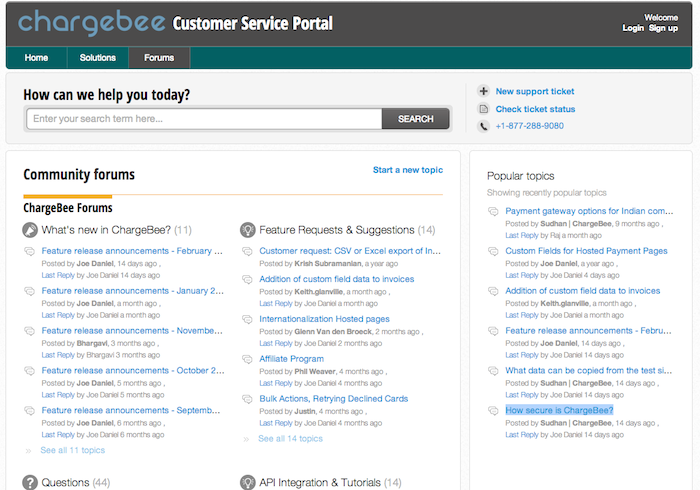Click the +1-877-288-9080 phone number
The width and height of the screenshot is (700, 490).
point(529,126)
